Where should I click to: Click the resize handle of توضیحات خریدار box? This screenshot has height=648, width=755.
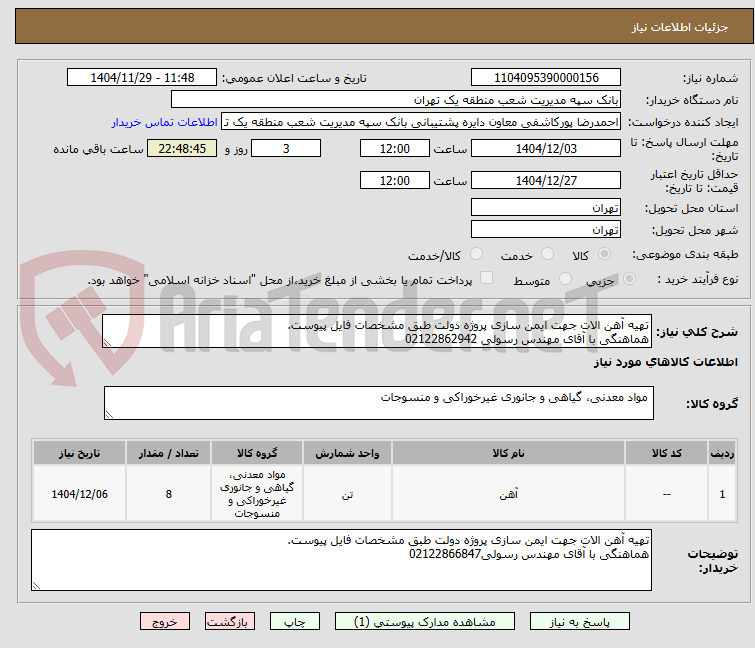[x=37, y=585]
